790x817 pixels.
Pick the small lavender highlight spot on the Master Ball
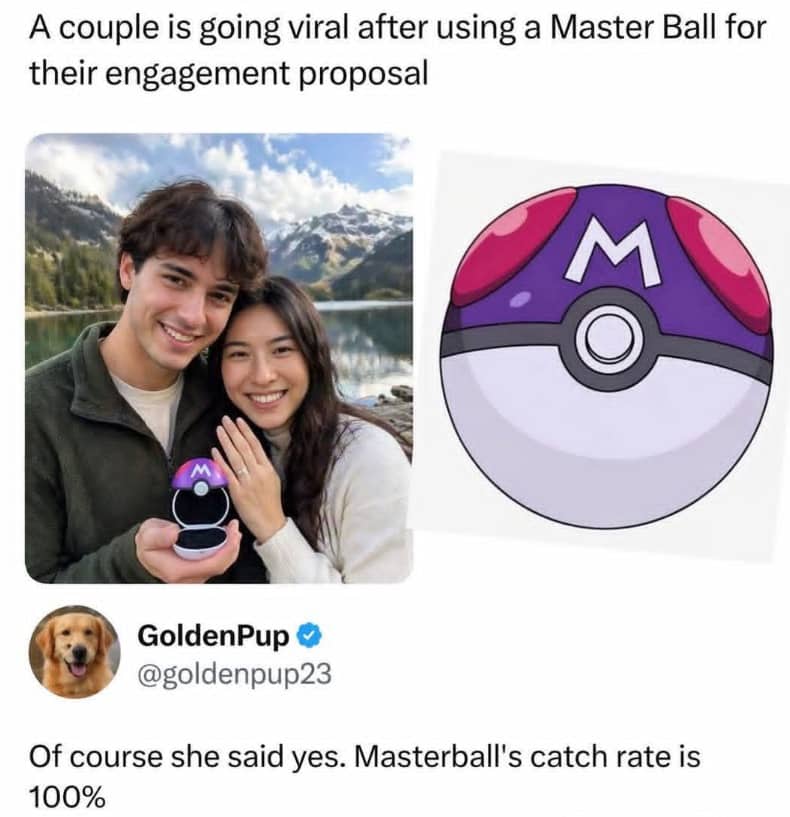(x=519, y=299)
